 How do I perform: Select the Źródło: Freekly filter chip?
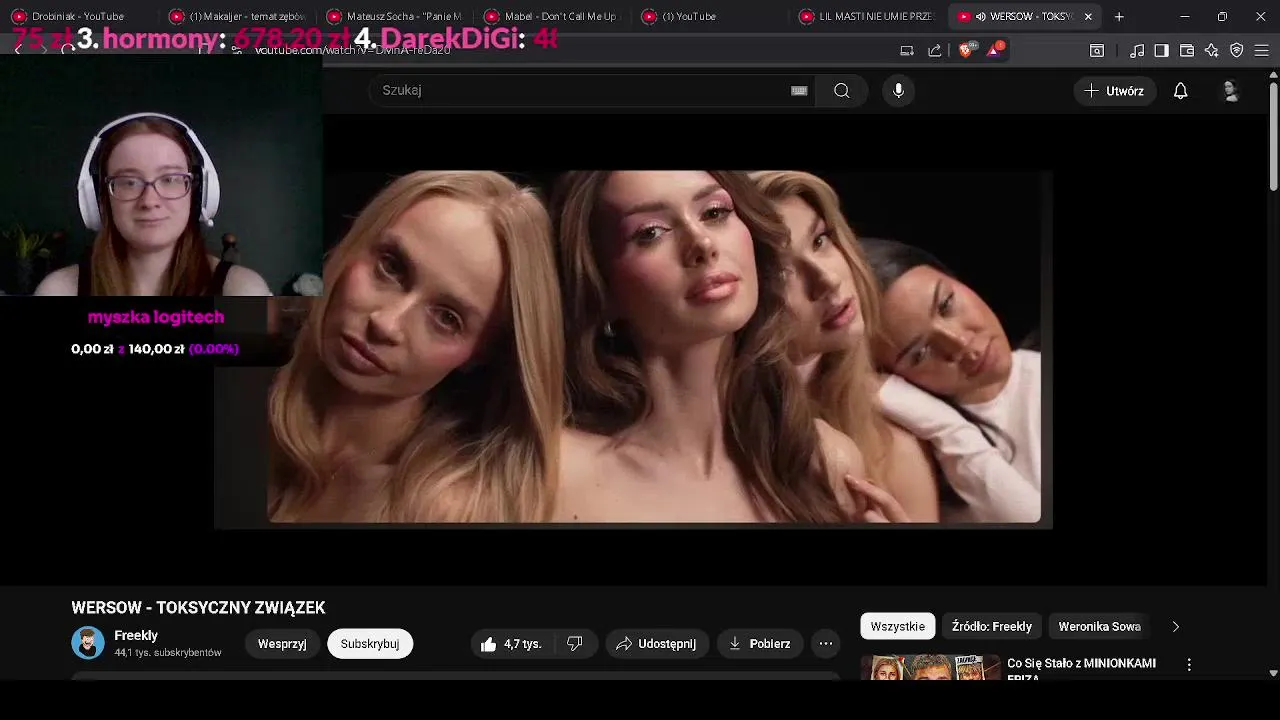(x=992, y=626)
